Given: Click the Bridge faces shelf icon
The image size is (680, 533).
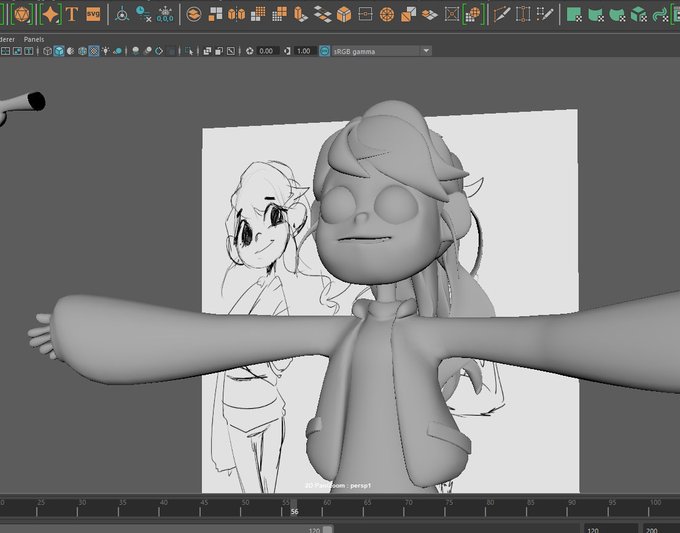Looking at the screenshot, I should 322,14.
